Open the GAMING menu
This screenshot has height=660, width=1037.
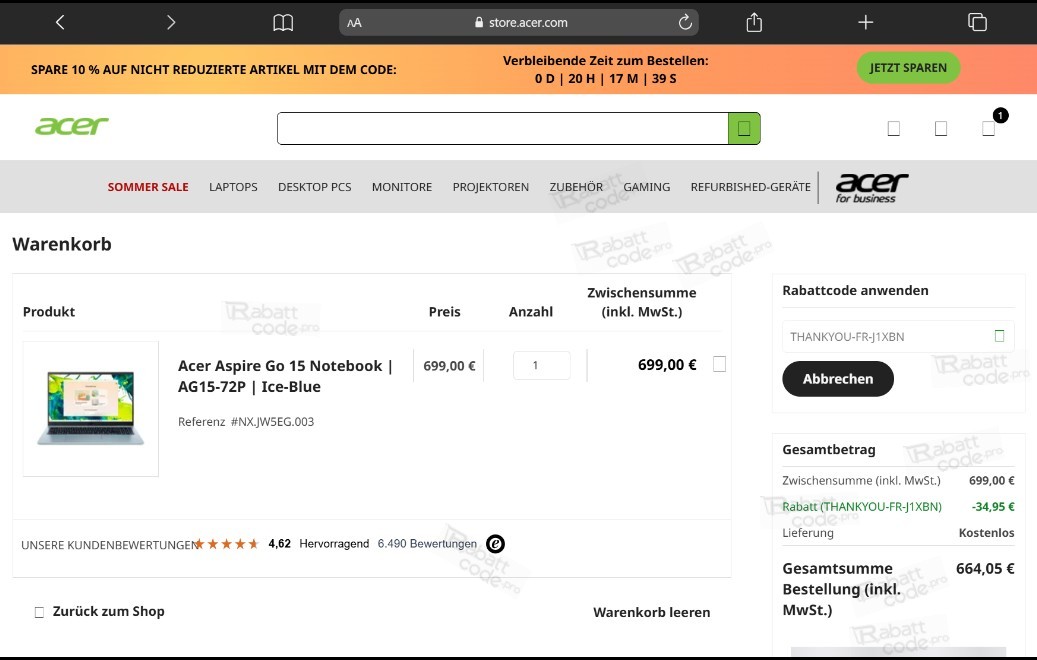tap(647, 187)
